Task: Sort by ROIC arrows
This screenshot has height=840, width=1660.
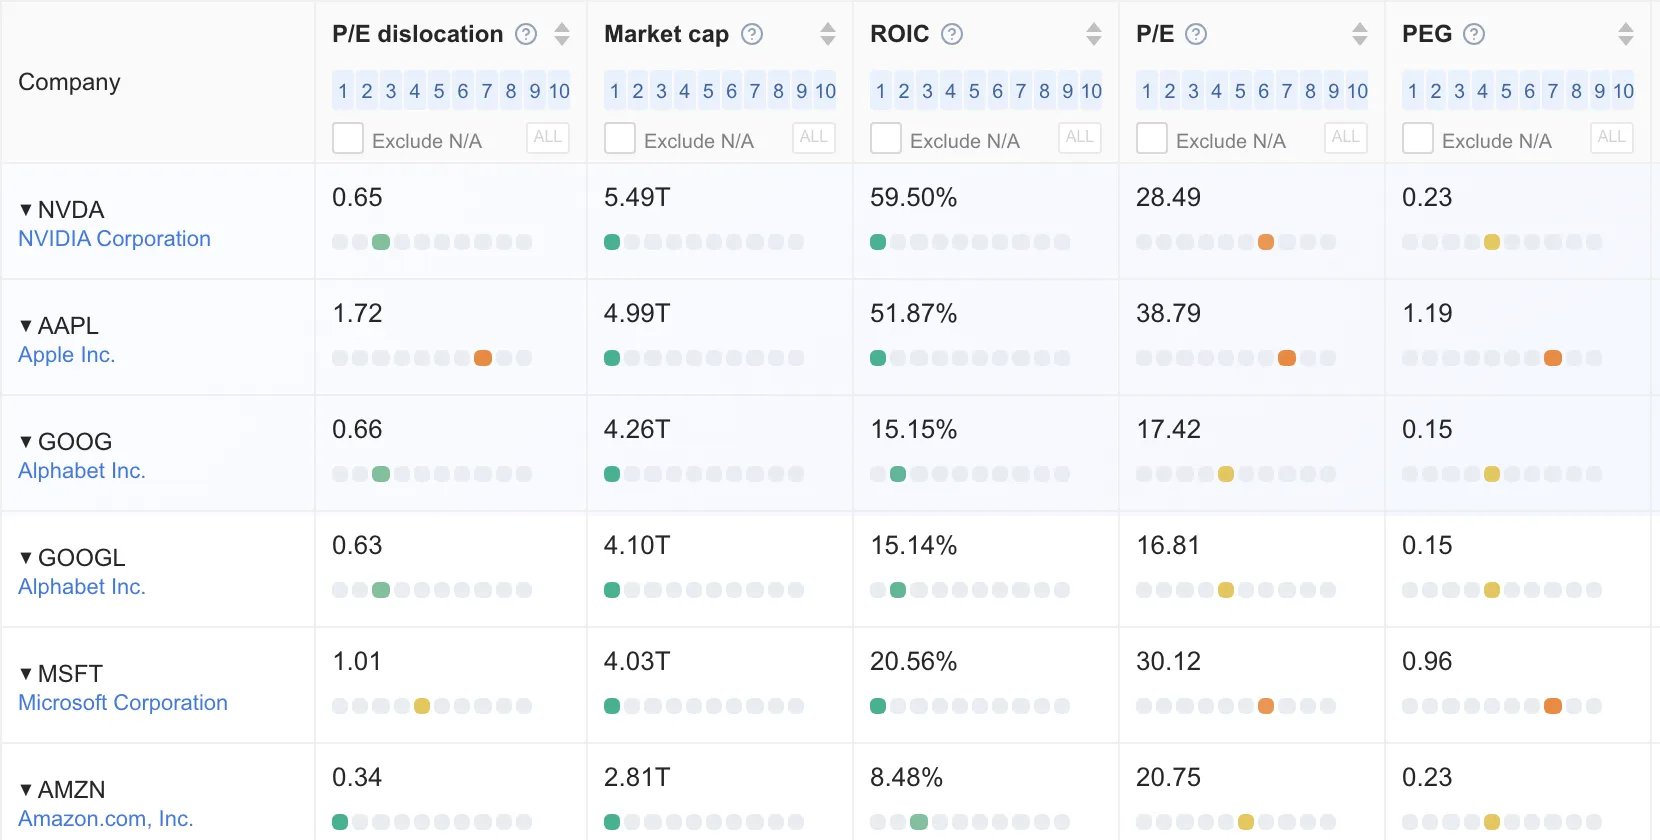Action: (1094, 34)
